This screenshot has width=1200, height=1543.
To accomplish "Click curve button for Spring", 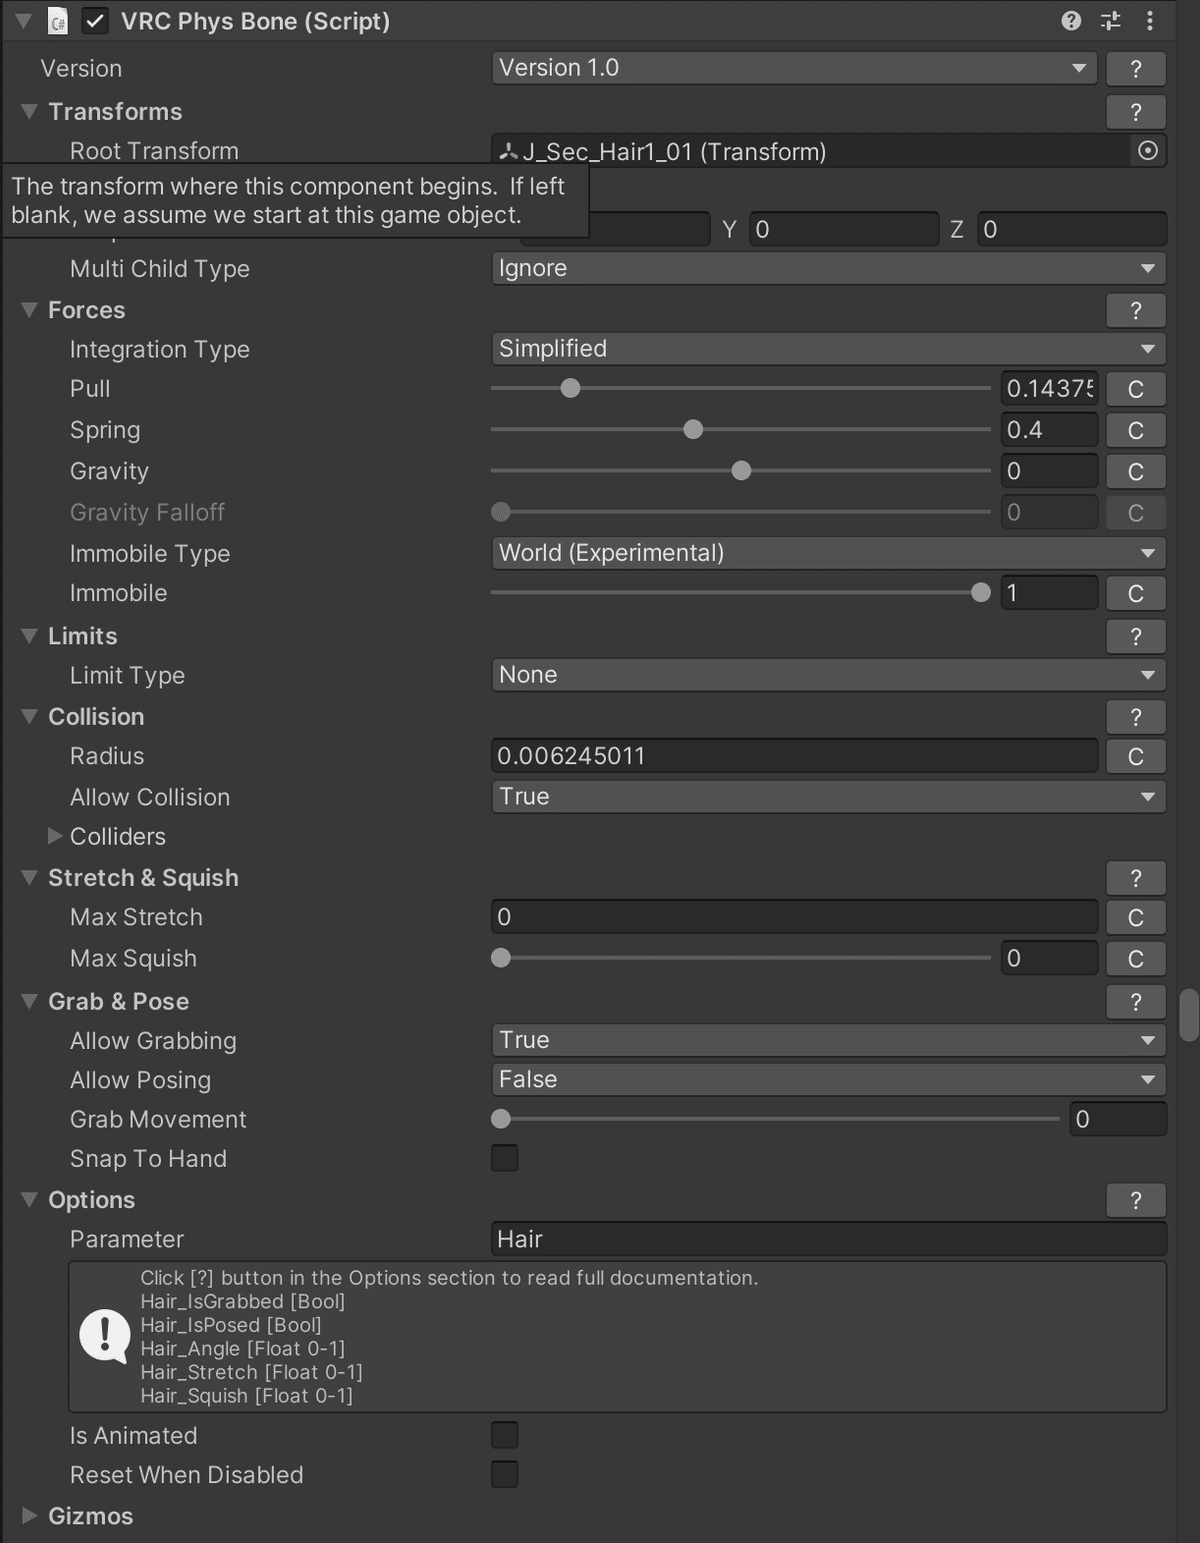I will click(x=1136, y=430).
